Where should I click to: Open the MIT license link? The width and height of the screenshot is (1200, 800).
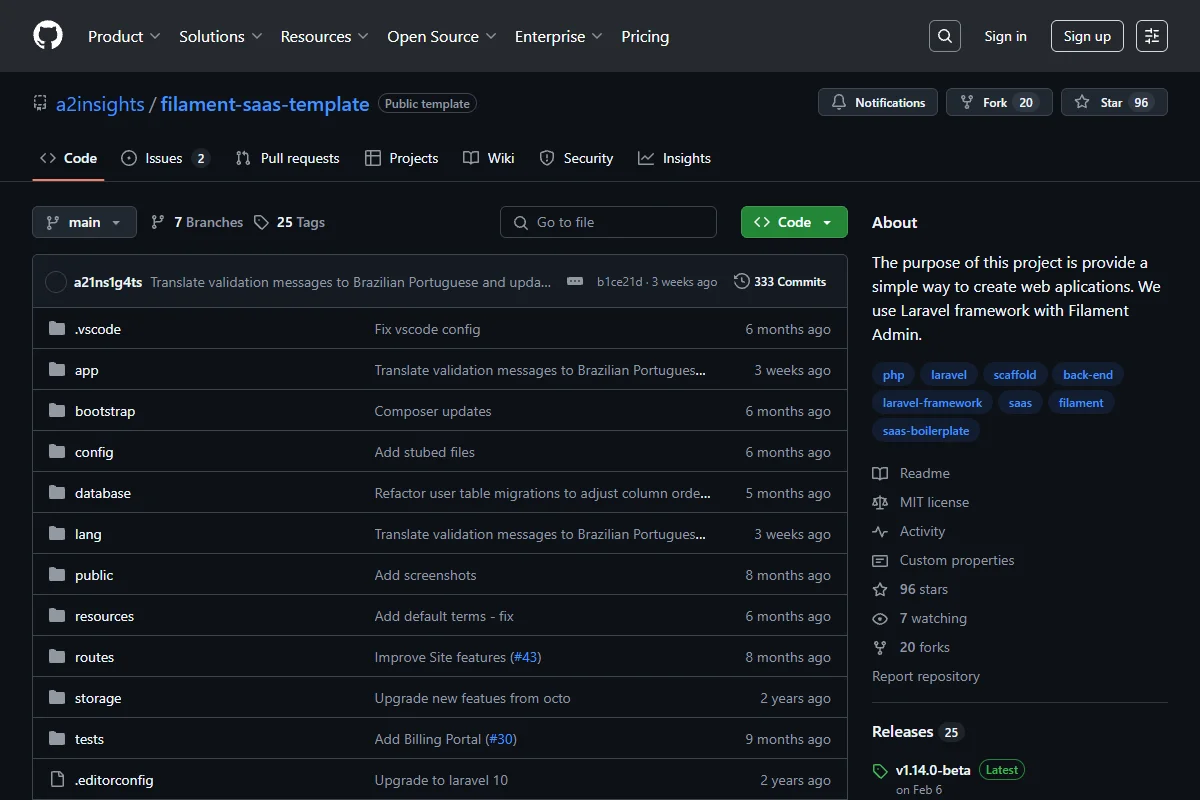coord(934,502)
